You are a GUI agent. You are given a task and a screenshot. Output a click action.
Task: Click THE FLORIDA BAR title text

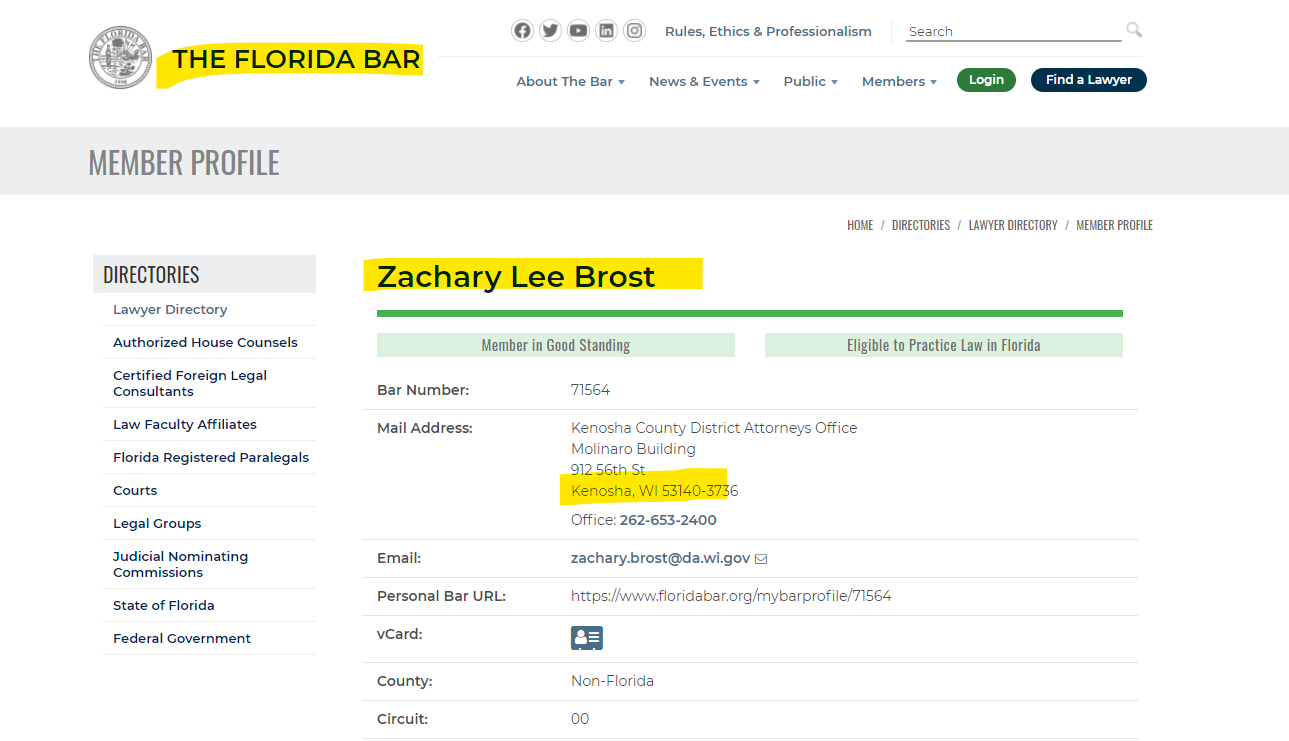pyautogui.click(x=296, y=59)
